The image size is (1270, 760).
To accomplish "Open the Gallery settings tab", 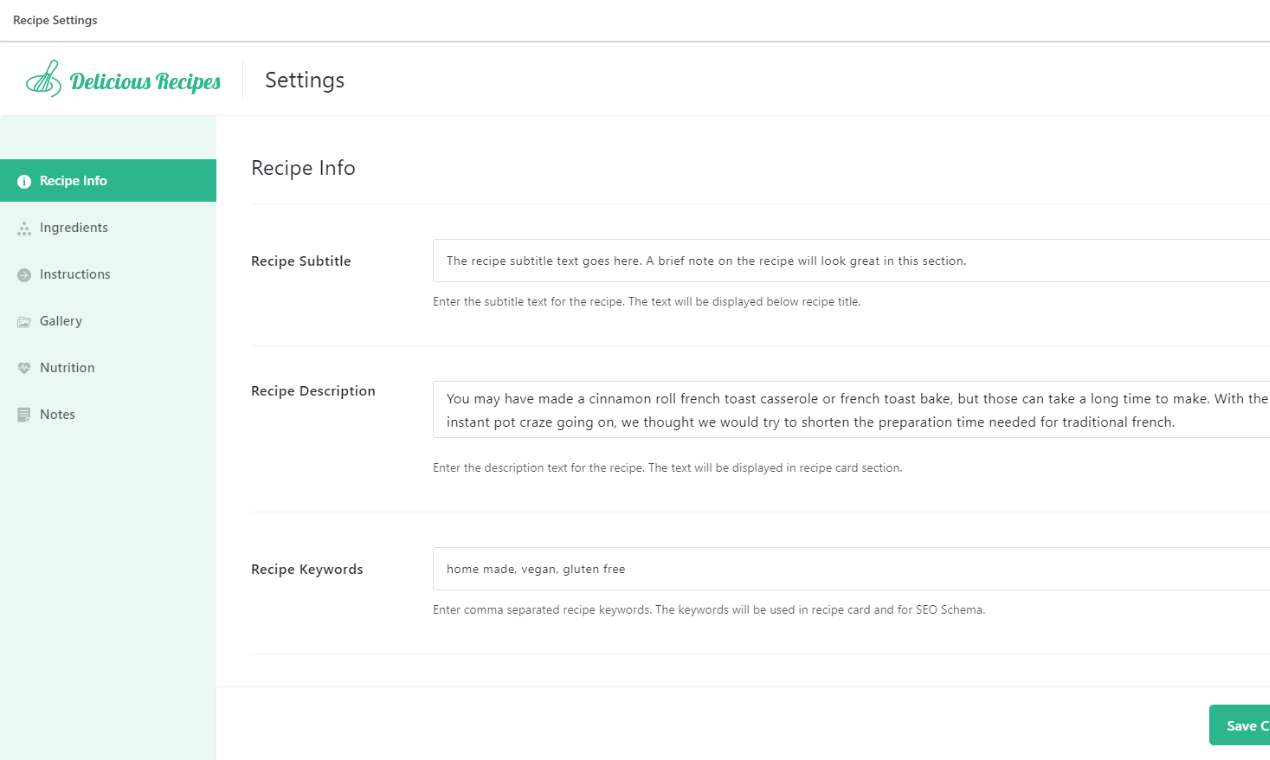I will coord(108,321).
